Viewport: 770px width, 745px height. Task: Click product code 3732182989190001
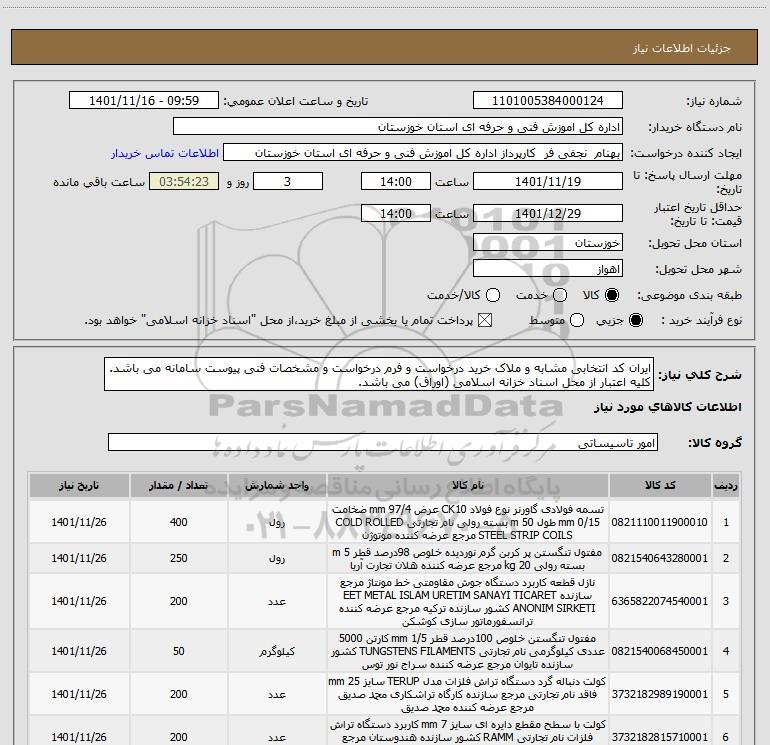pos(660,694)
